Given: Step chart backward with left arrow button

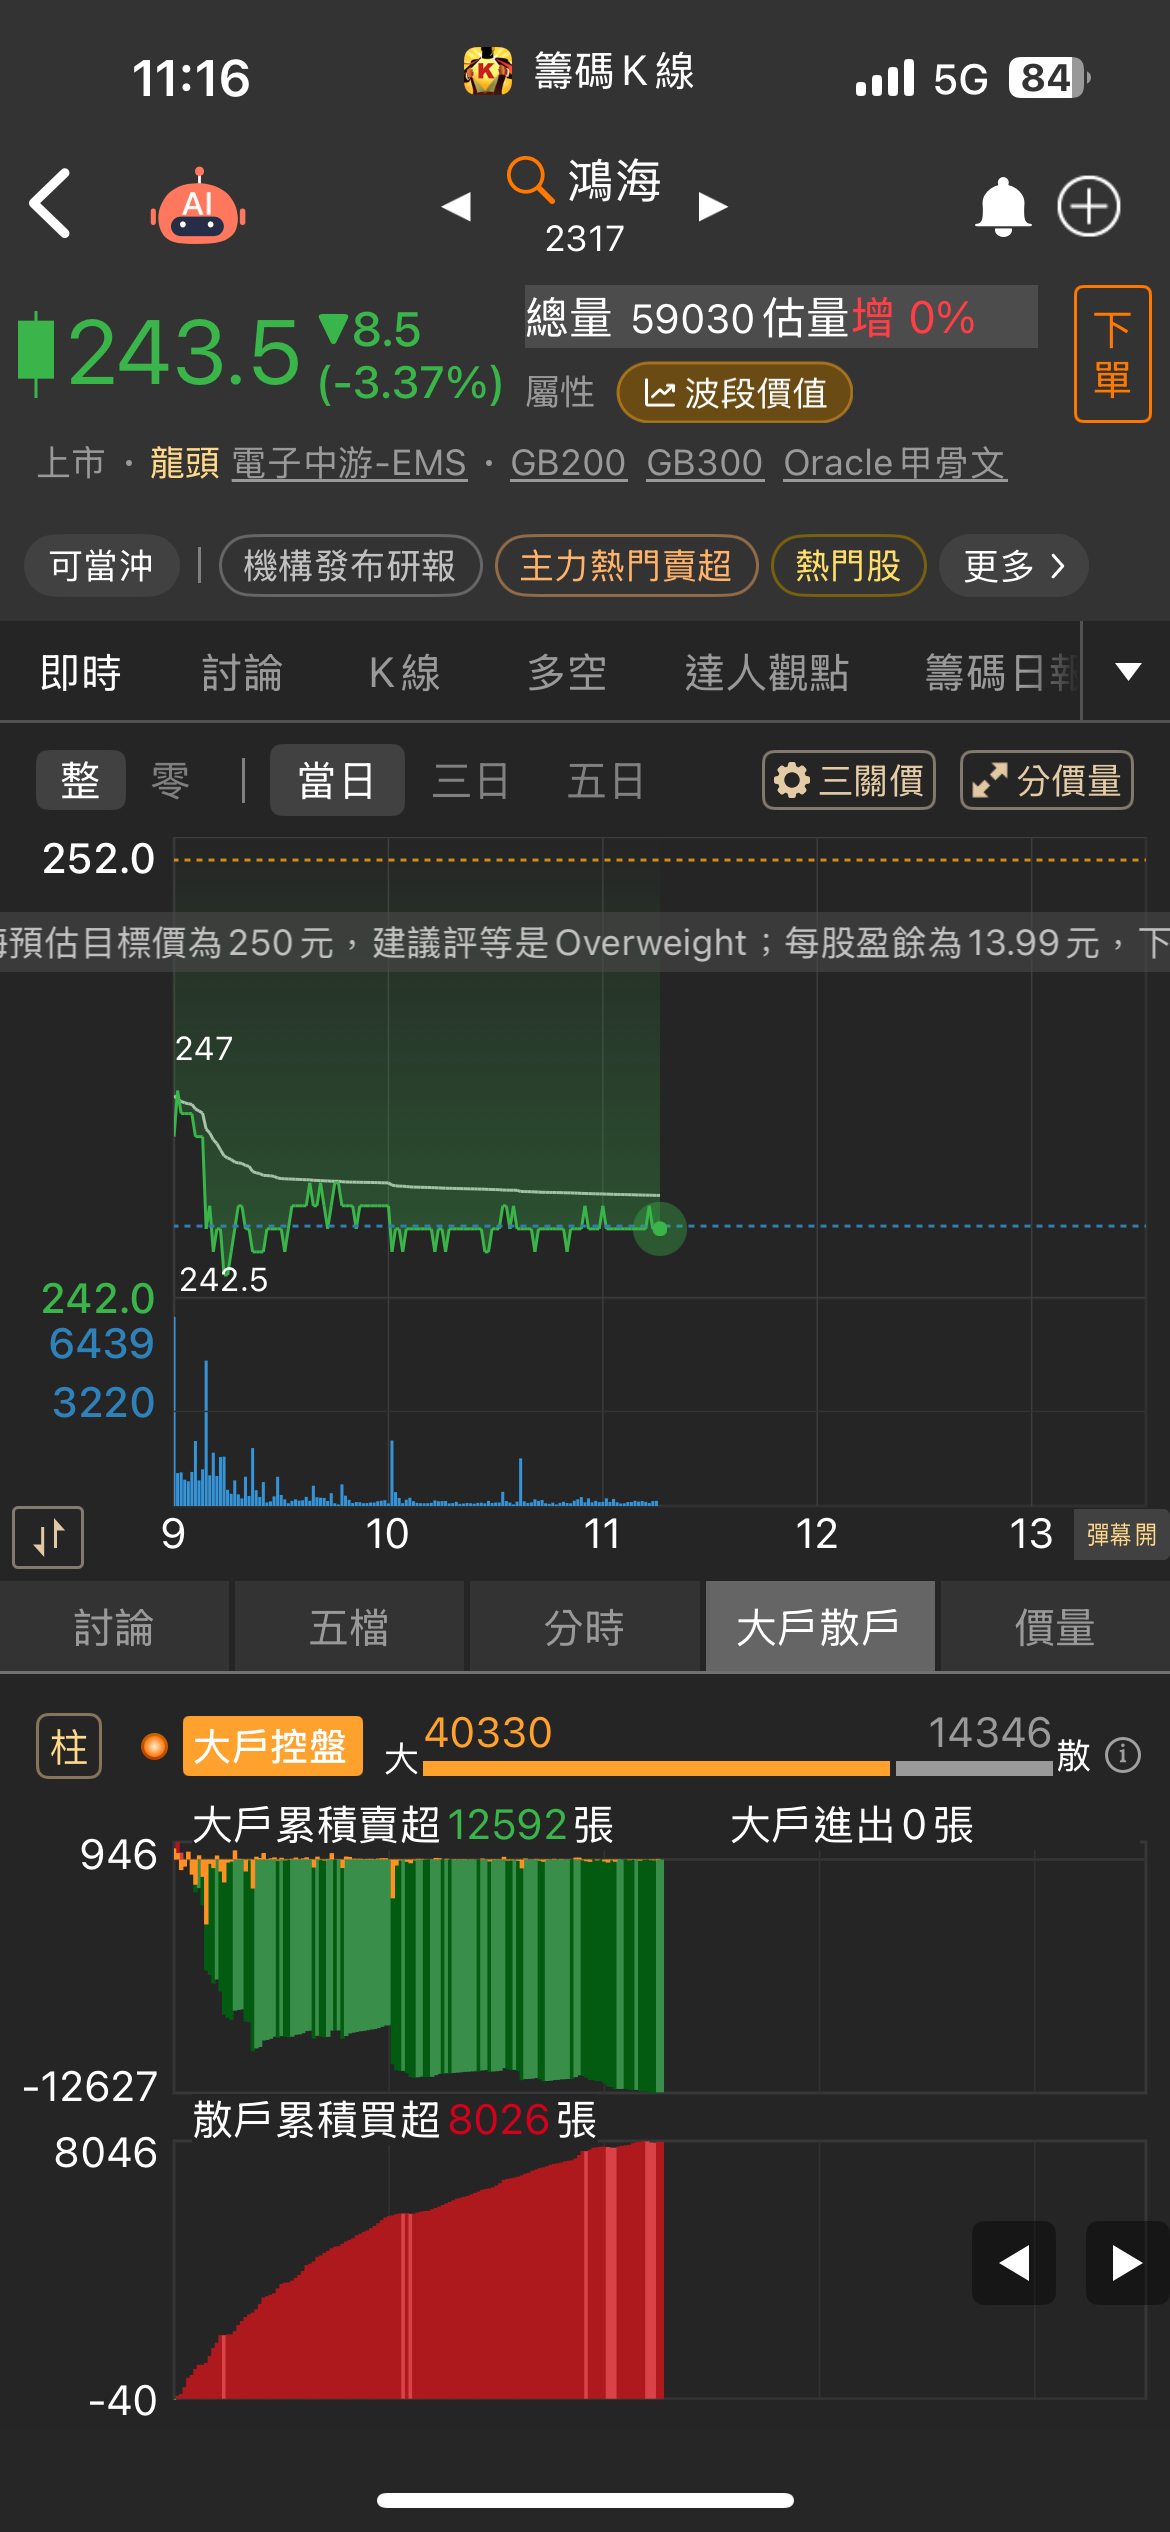Looking at the screenshot, I should coord(1014,2263).
